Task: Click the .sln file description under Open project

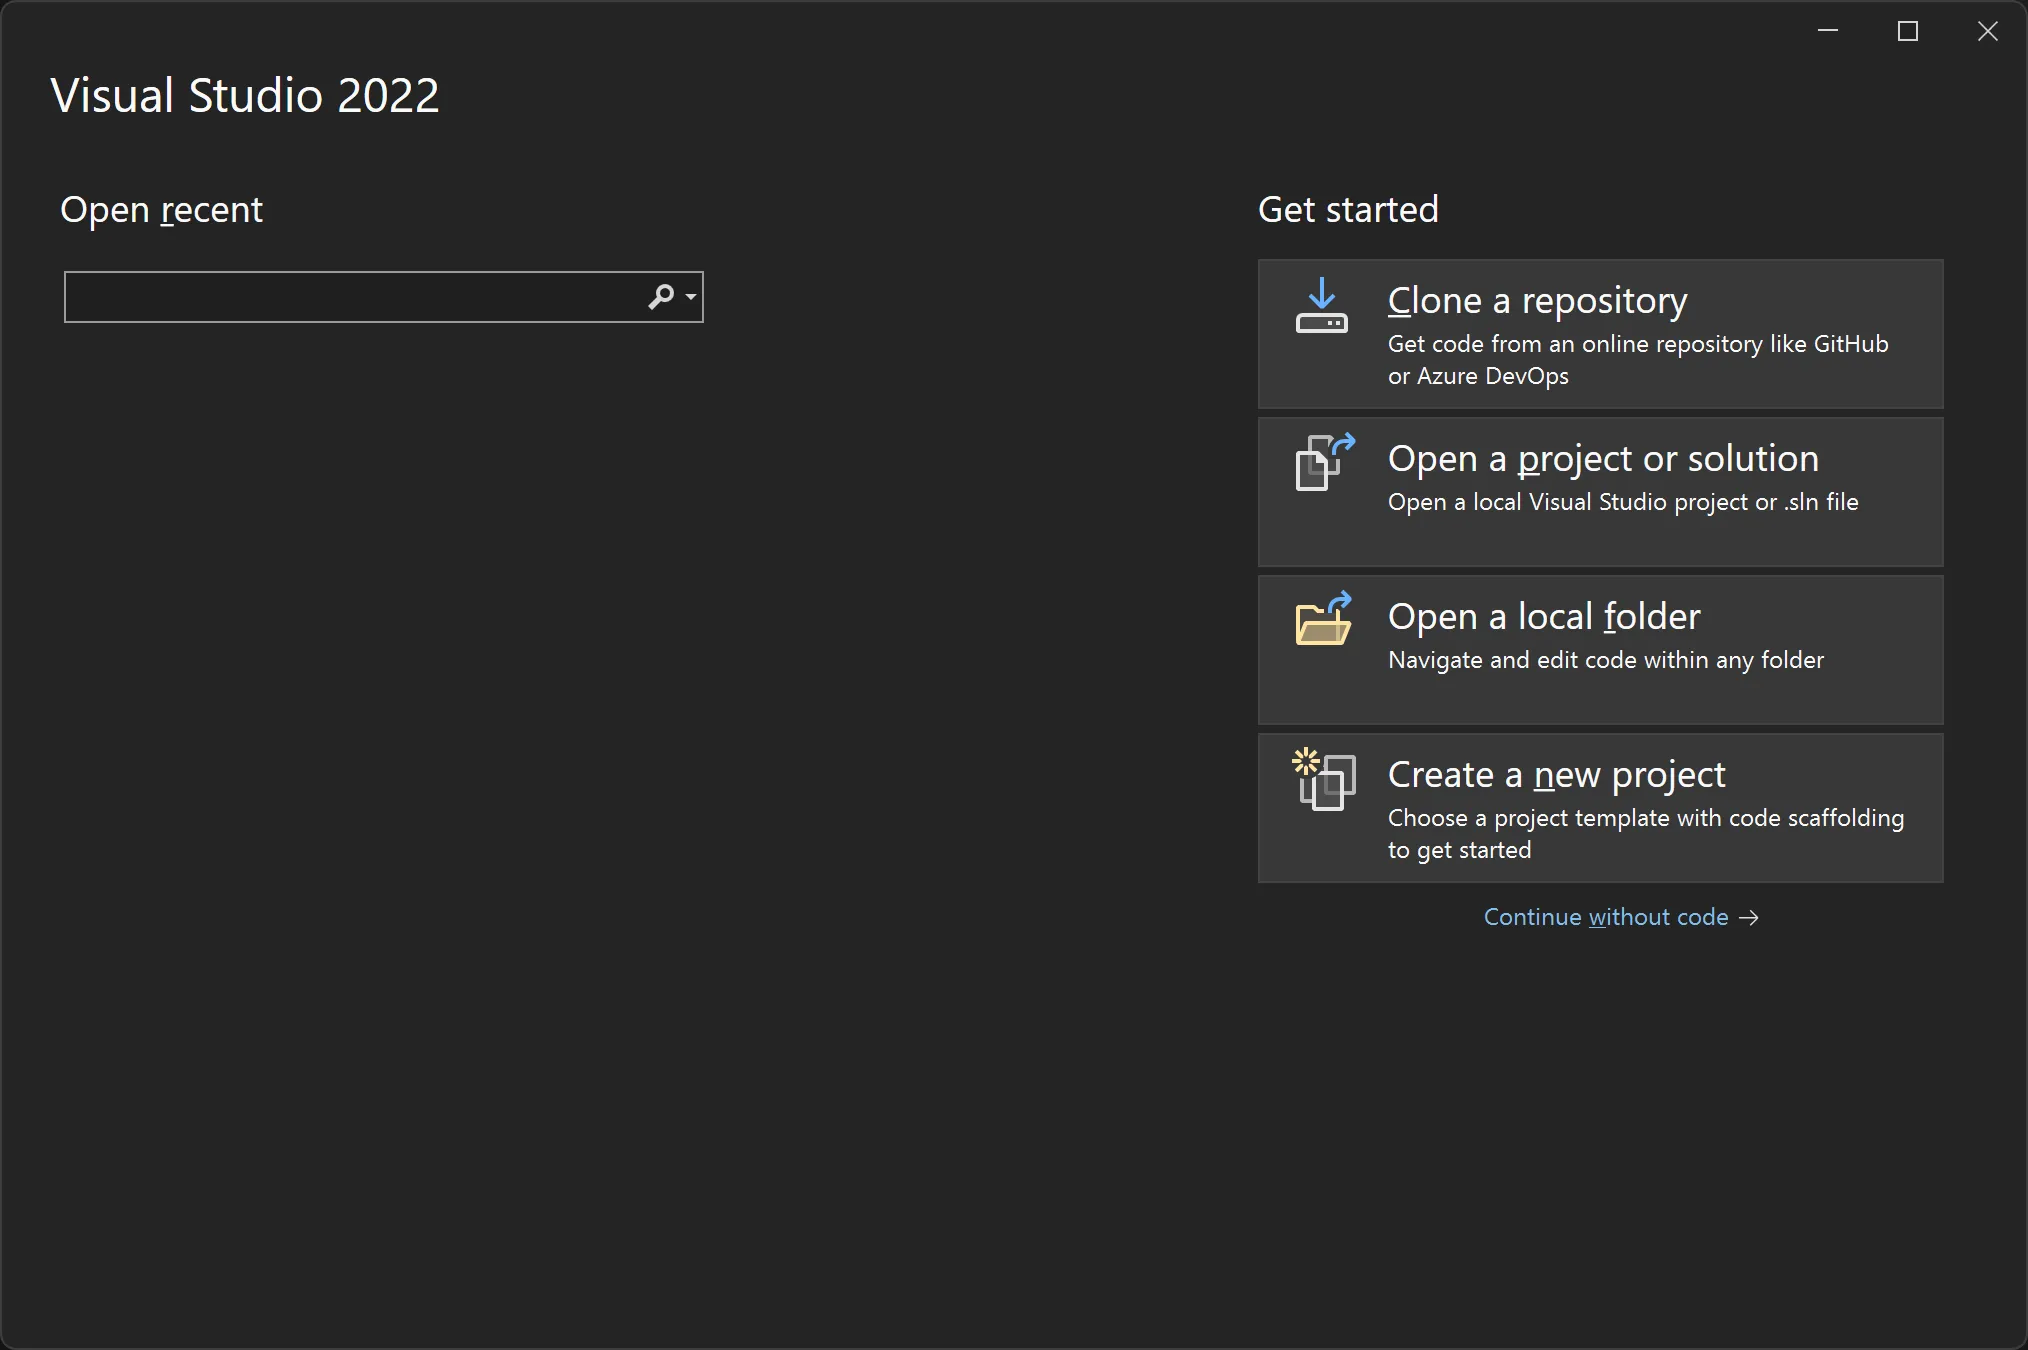Action: pyautogui.click(x=1622, y=502)
